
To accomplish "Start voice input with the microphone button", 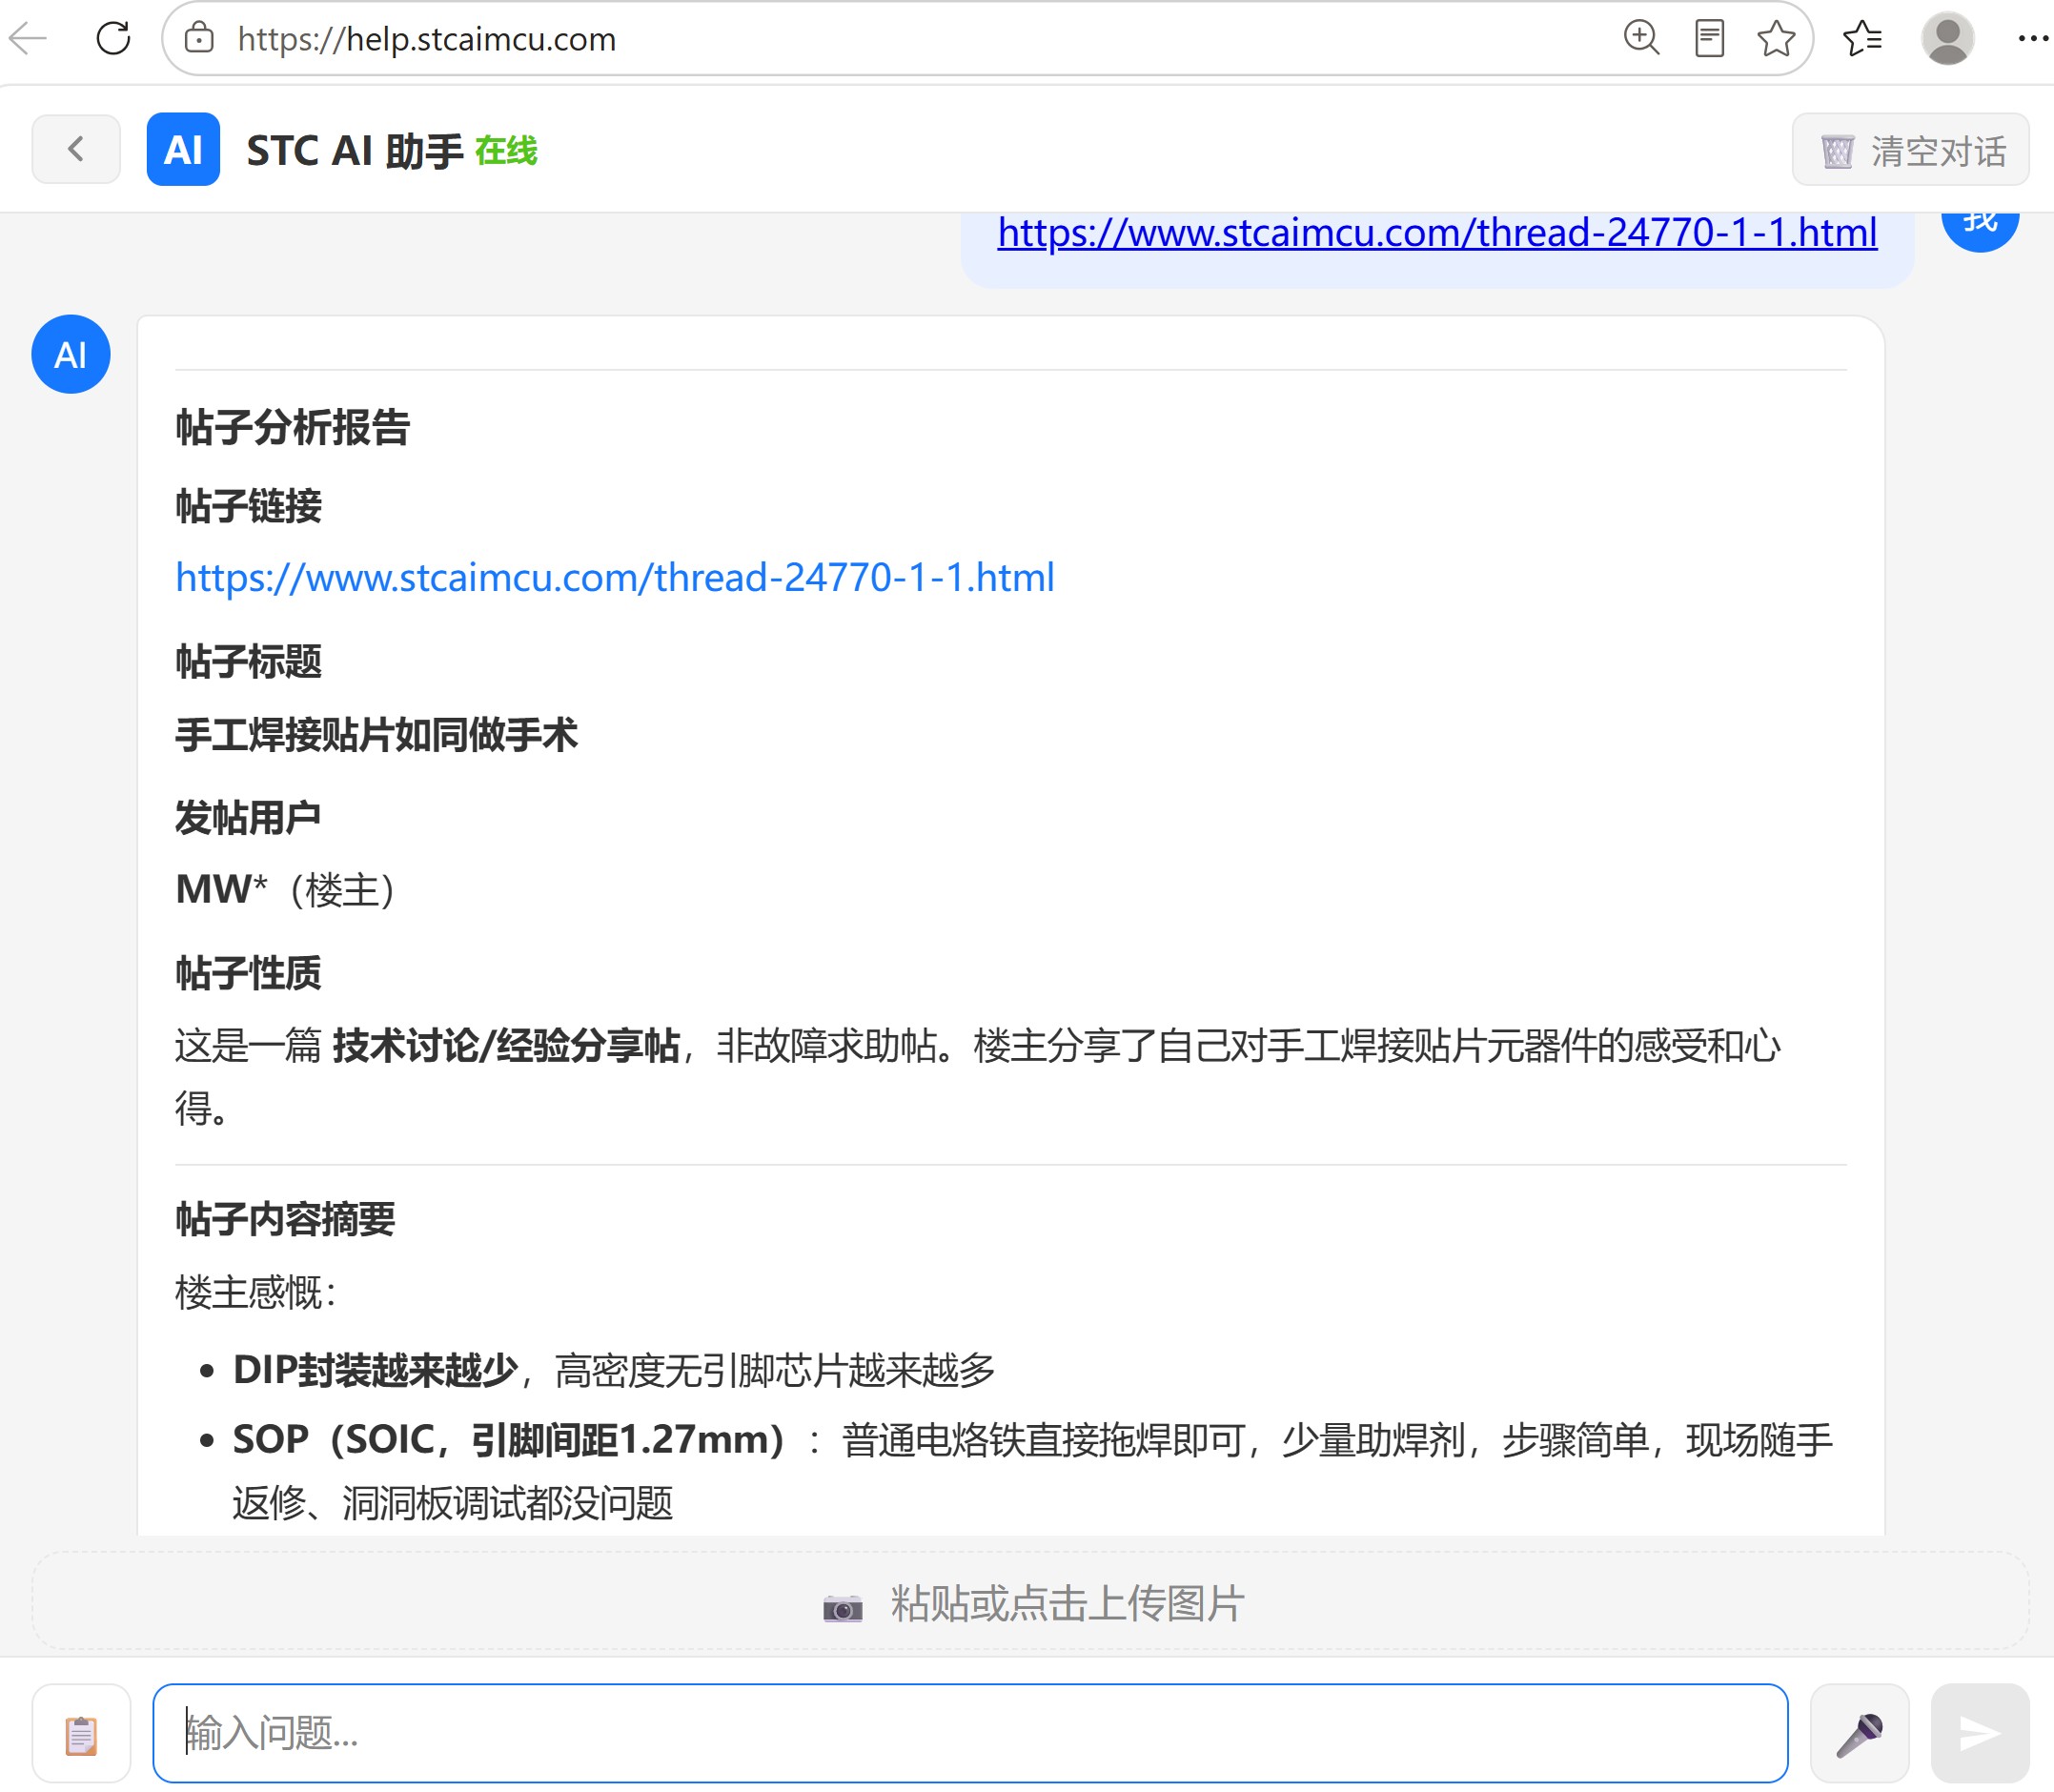I will pos(1859,1734).
